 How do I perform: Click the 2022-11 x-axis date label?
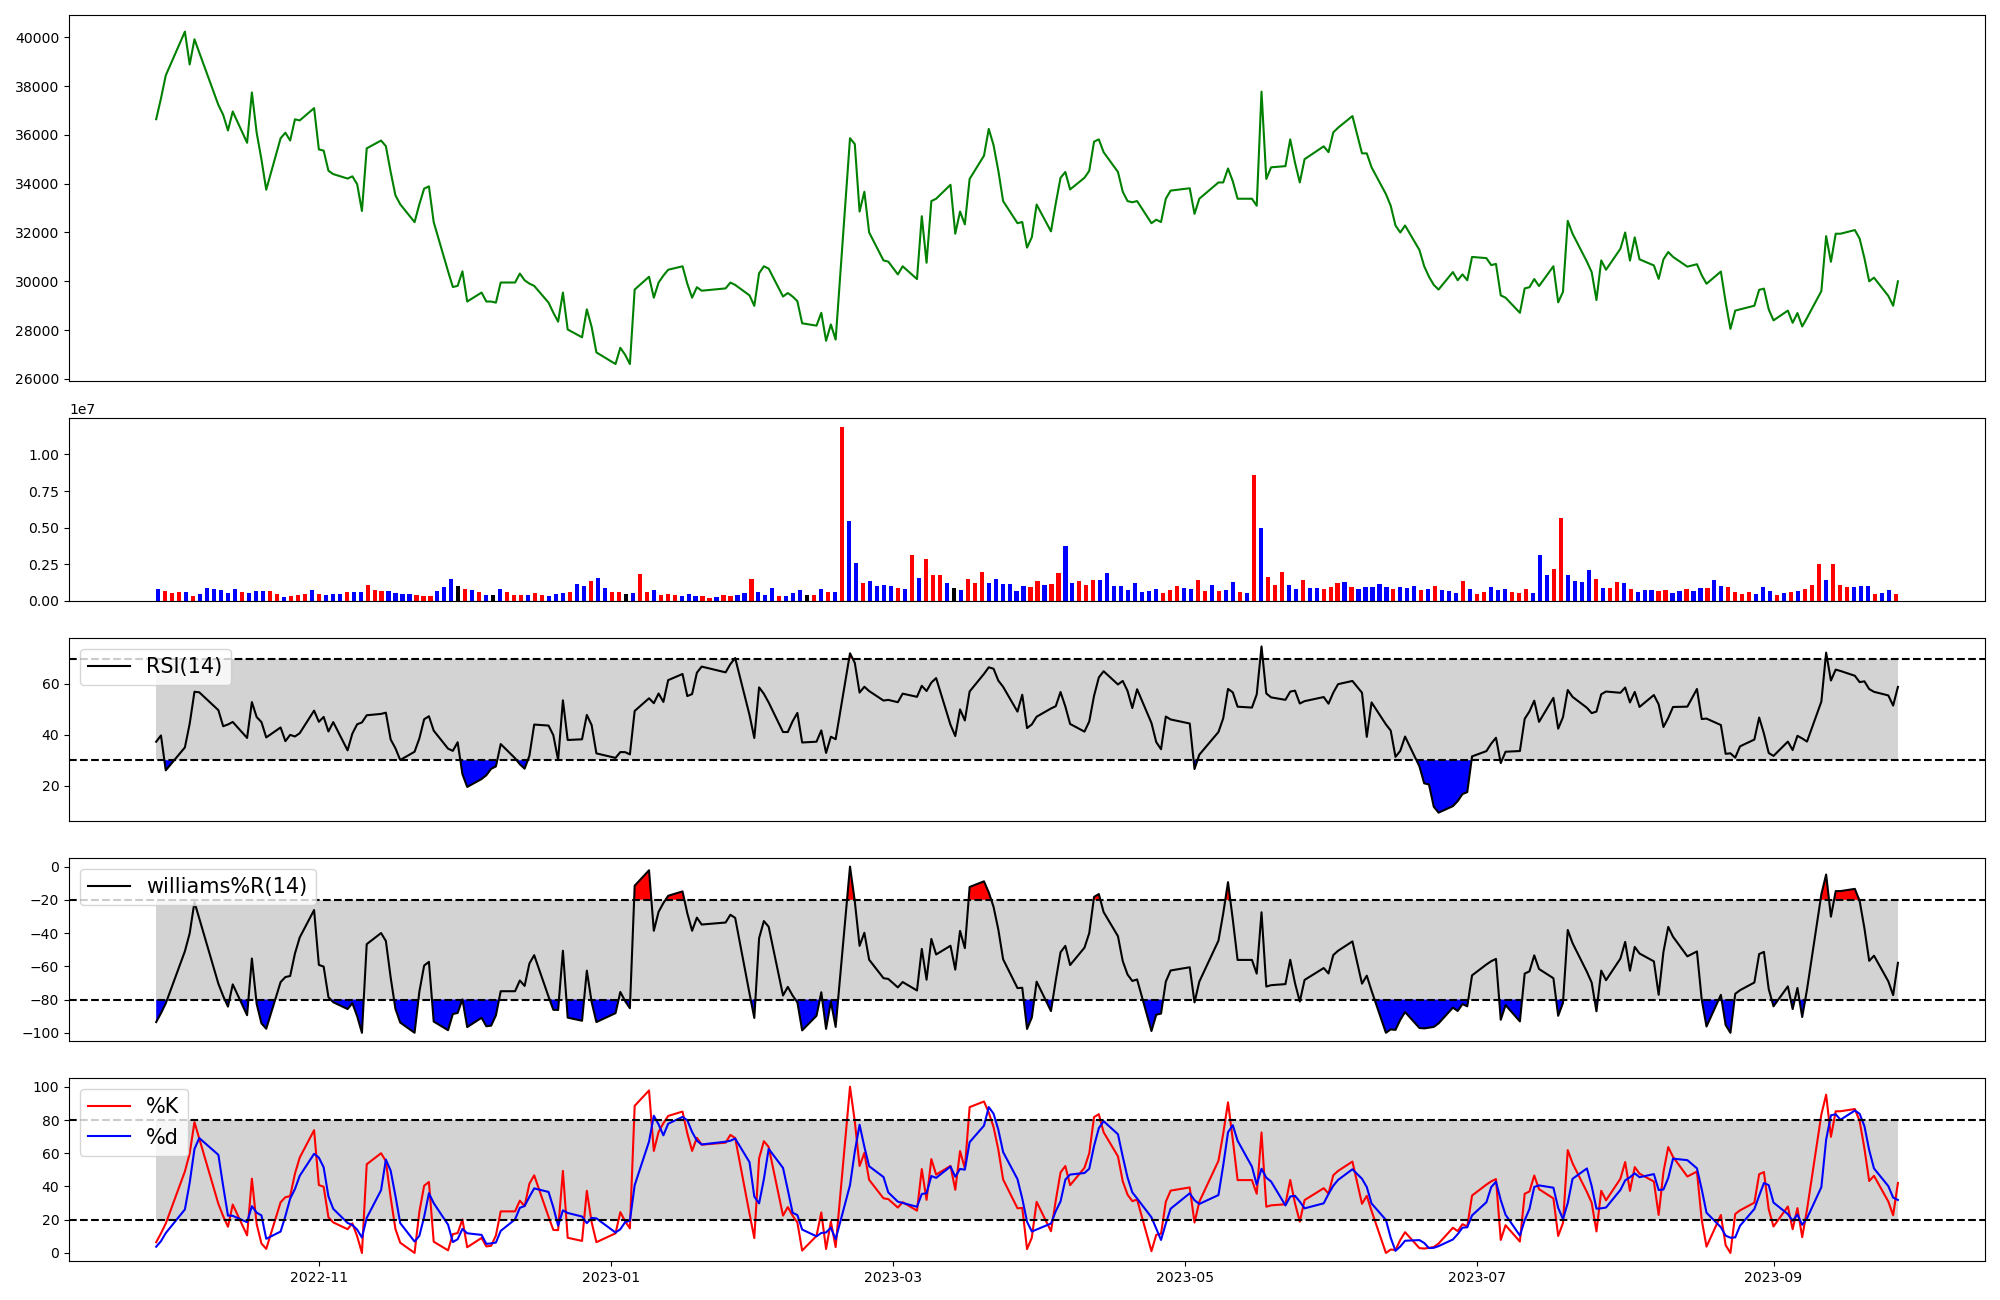pyautogui.click(x=318, y=1277)
